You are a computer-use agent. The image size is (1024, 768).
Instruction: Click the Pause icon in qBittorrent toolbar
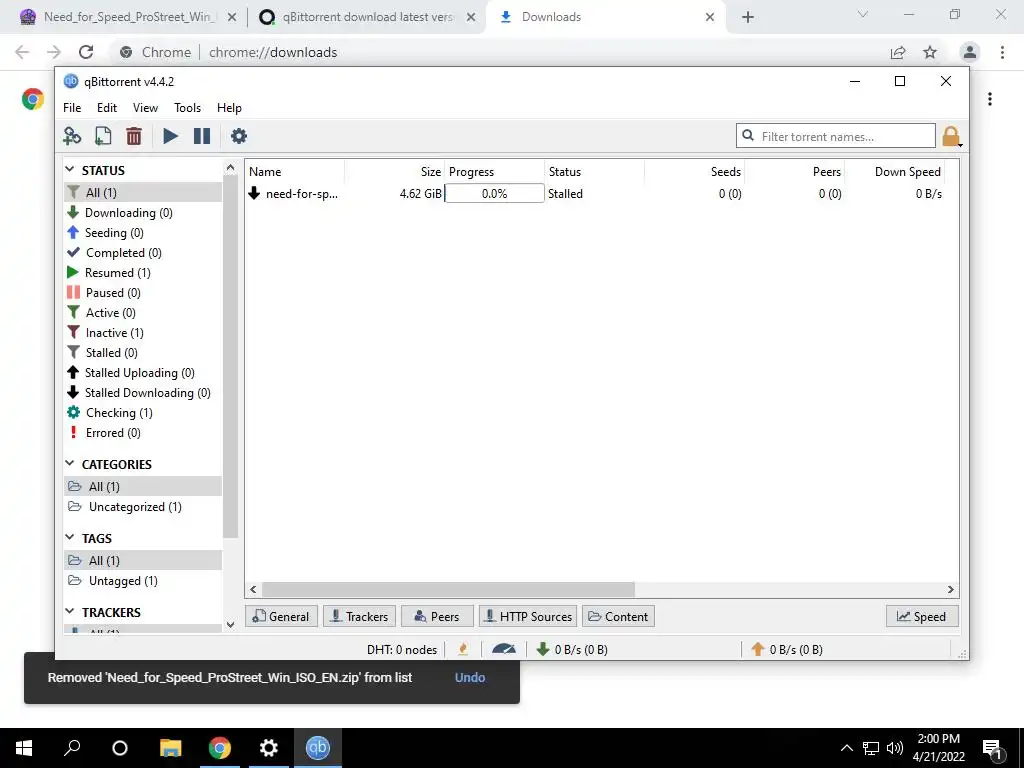(x=202, y=136)
